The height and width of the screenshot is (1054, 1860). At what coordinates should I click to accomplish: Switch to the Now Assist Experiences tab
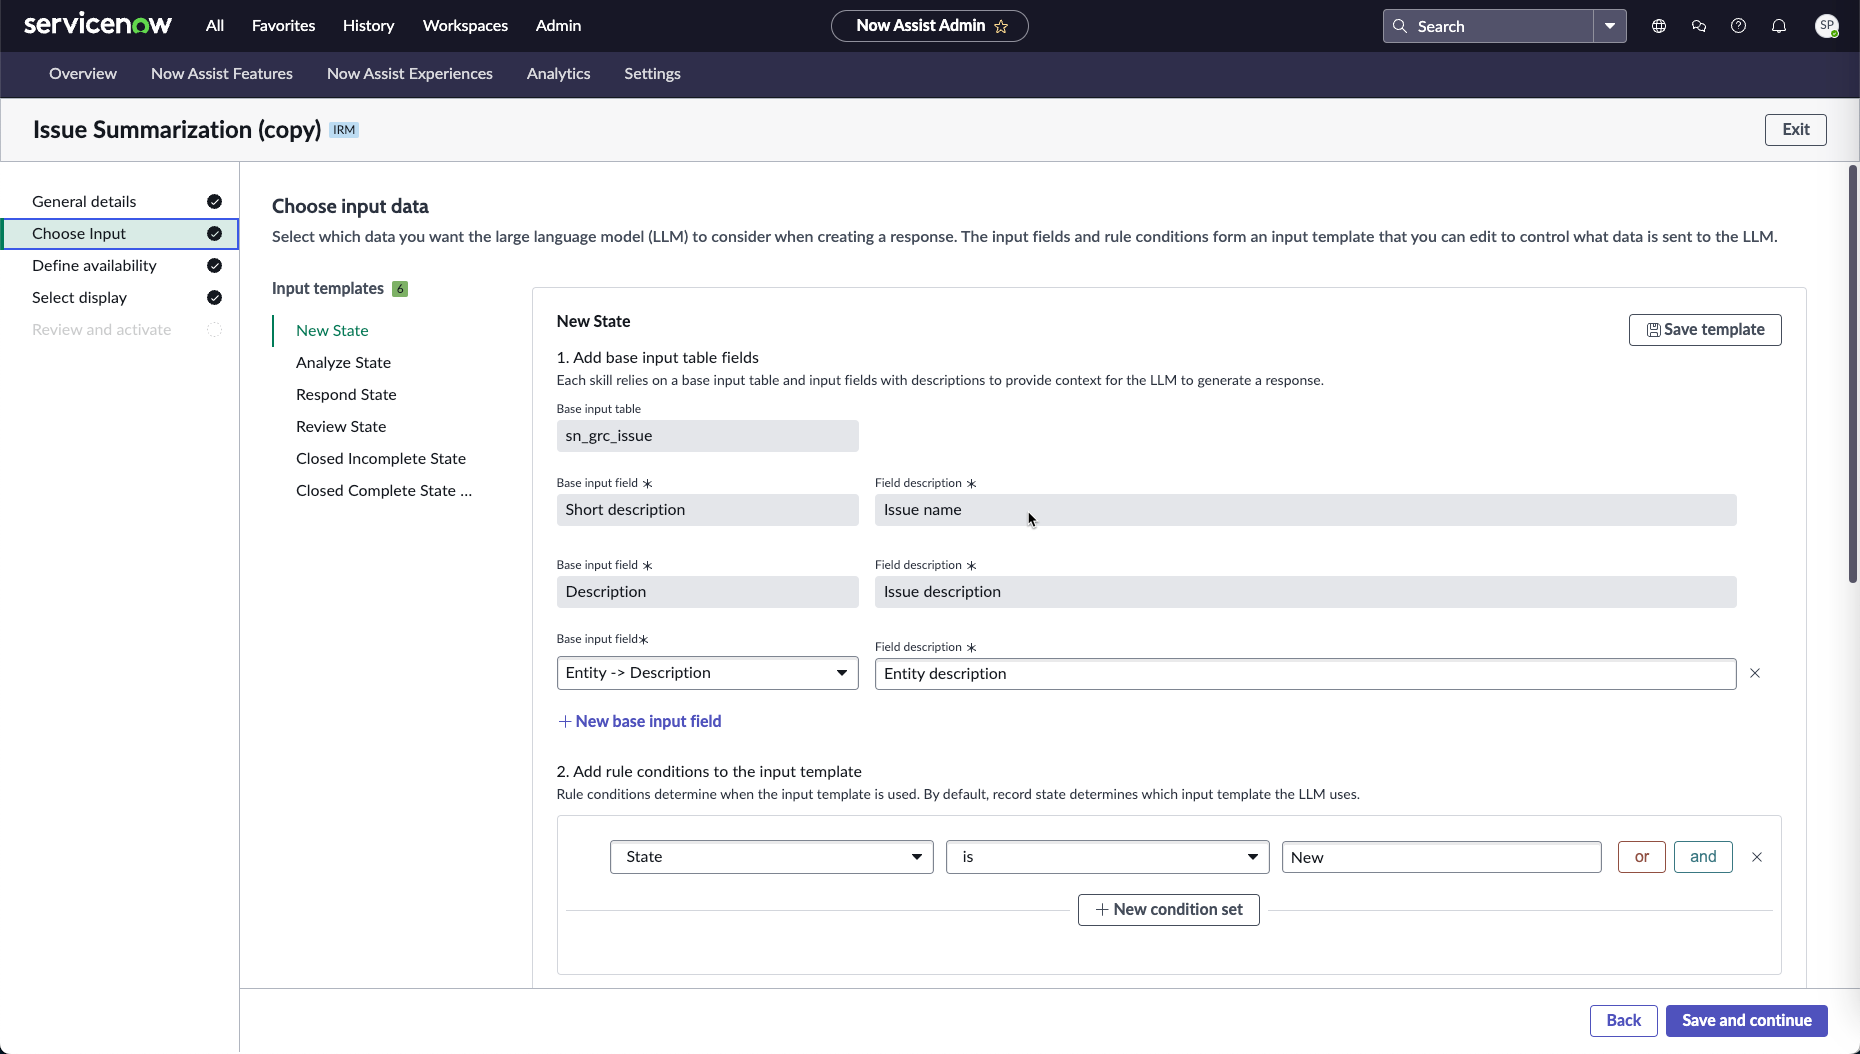coord(410,74)
